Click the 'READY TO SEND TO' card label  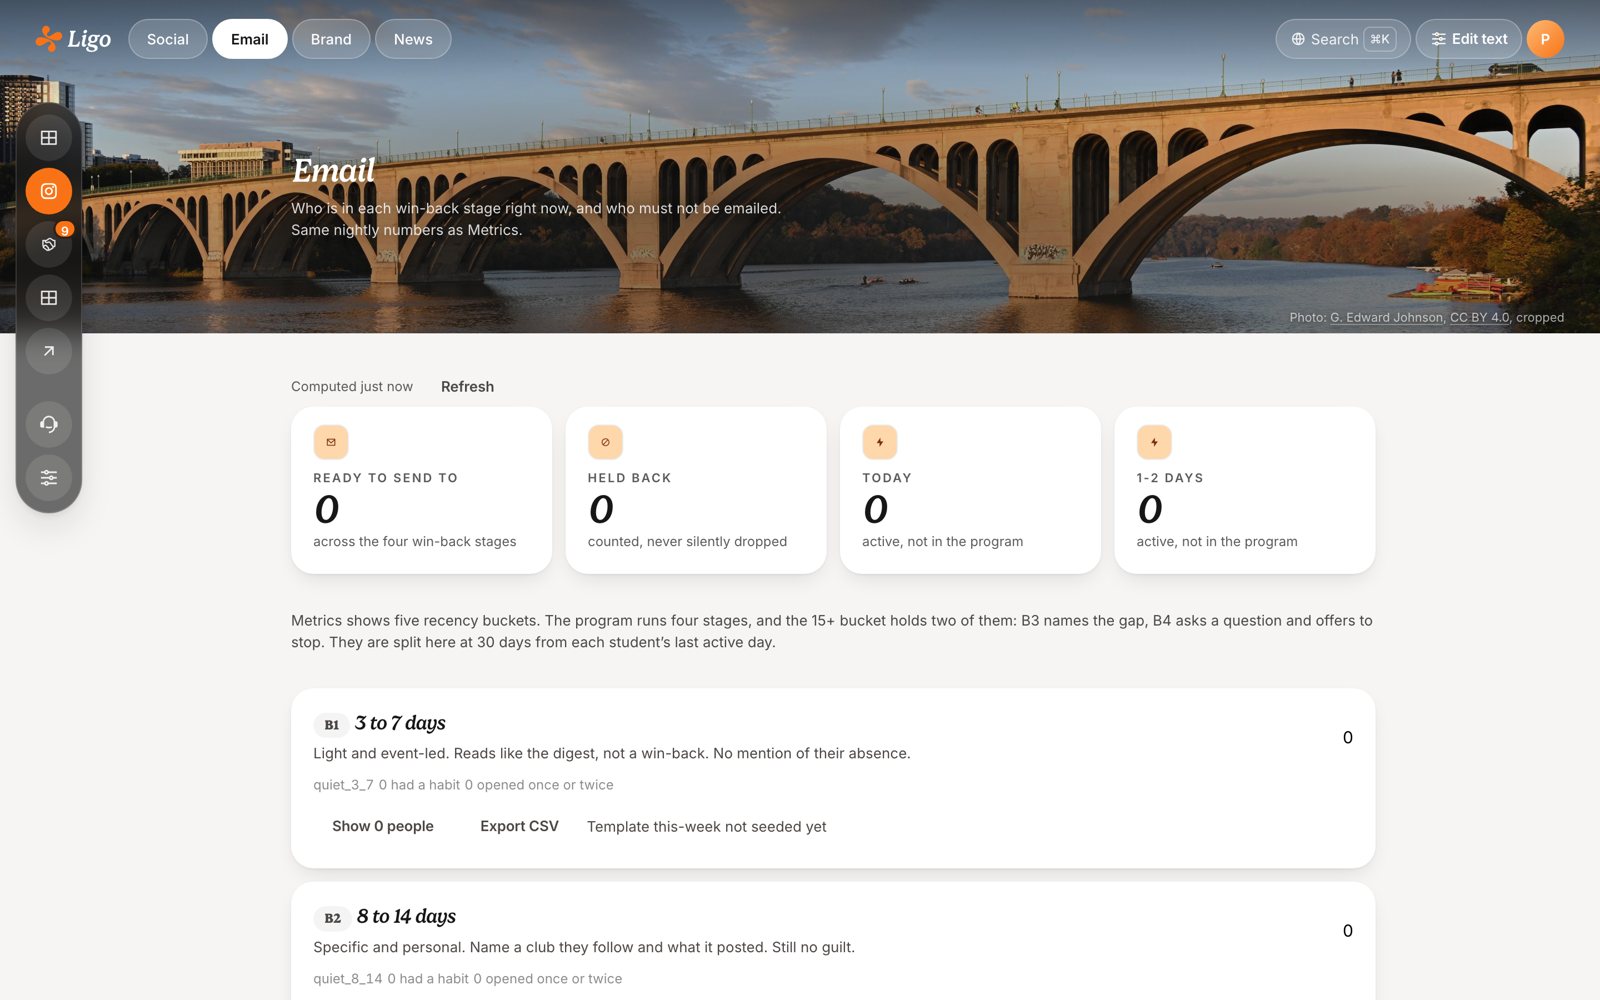(385, 478)
